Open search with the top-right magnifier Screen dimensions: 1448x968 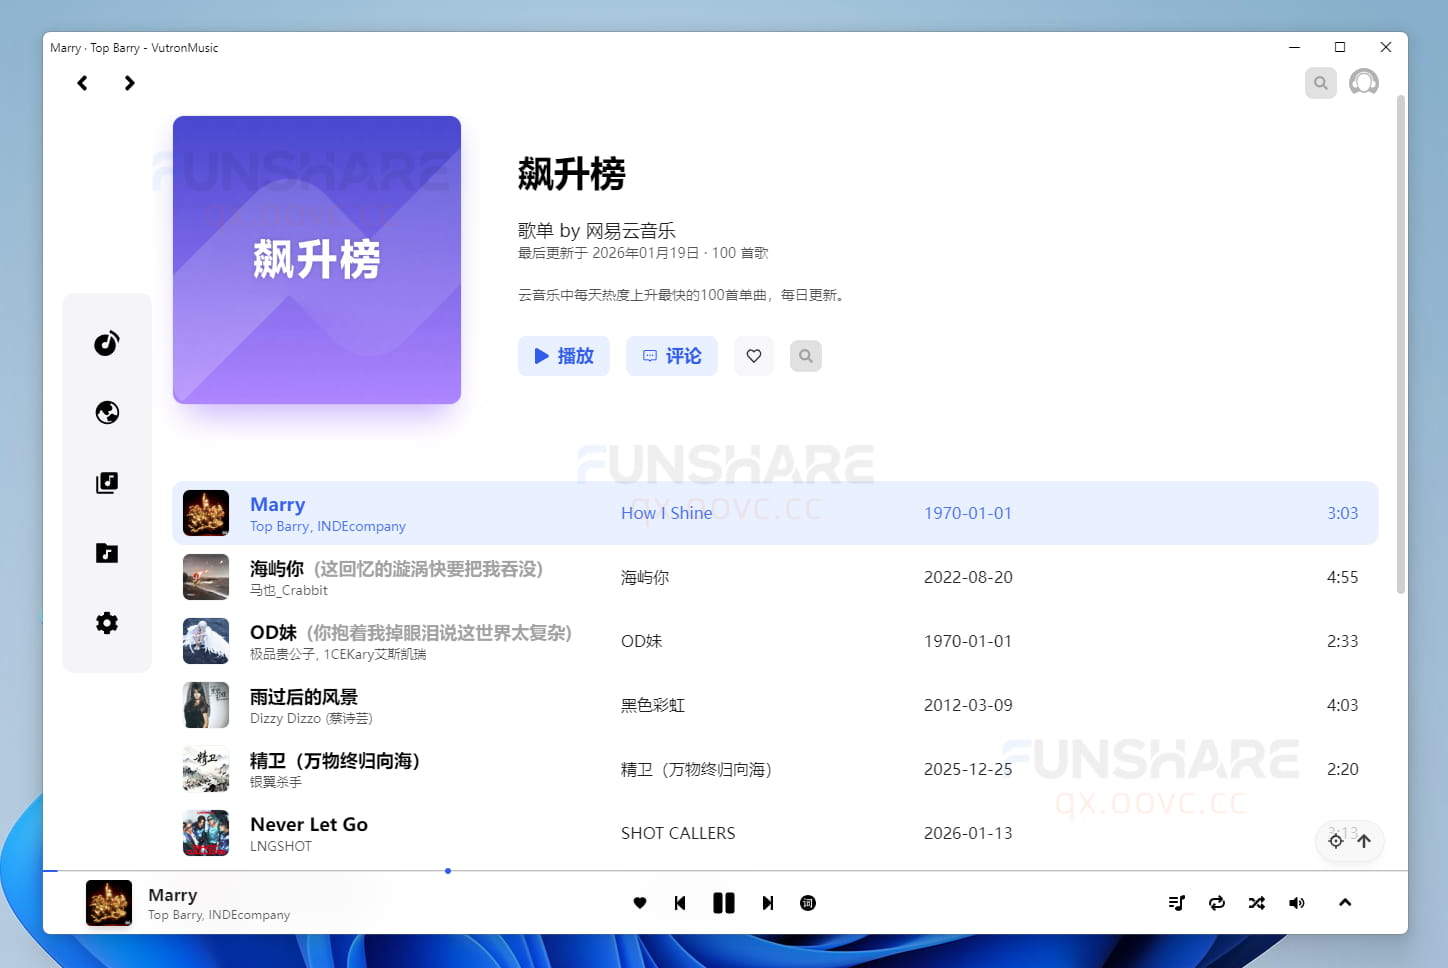[1320, 82]
